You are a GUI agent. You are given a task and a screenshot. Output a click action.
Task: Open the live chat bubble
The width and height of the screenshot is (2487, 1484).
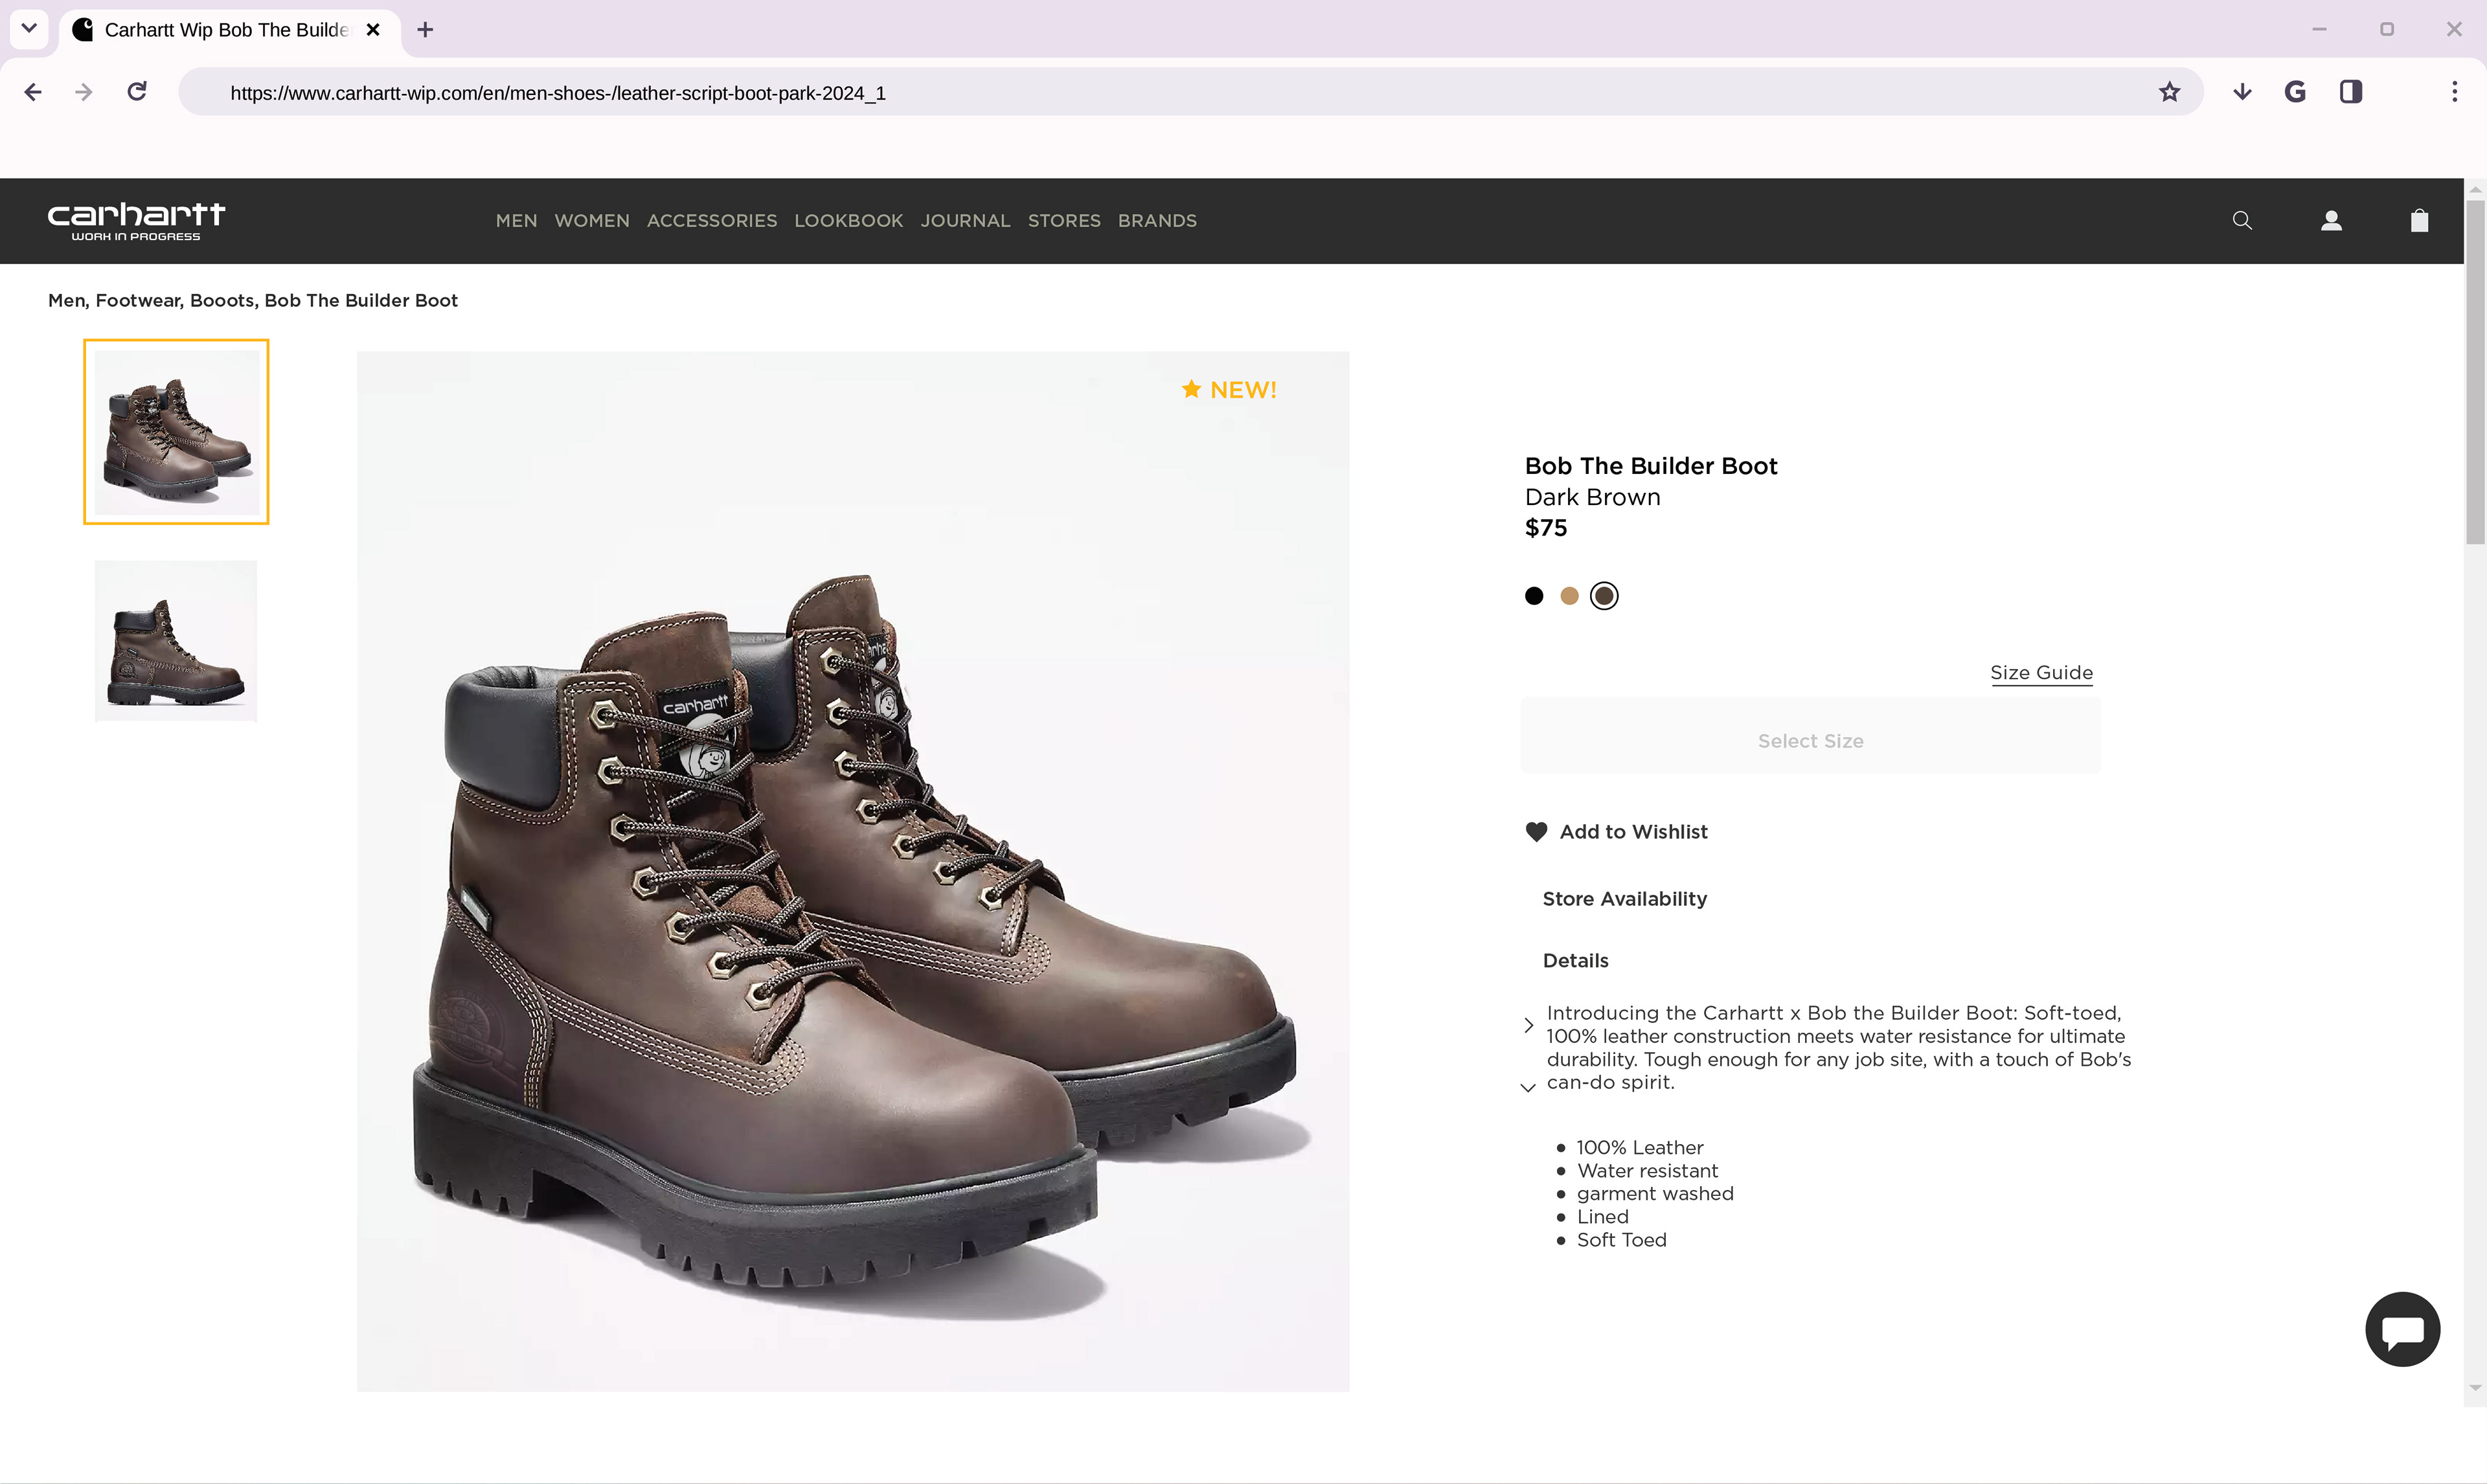[x=2402, y=1329]
